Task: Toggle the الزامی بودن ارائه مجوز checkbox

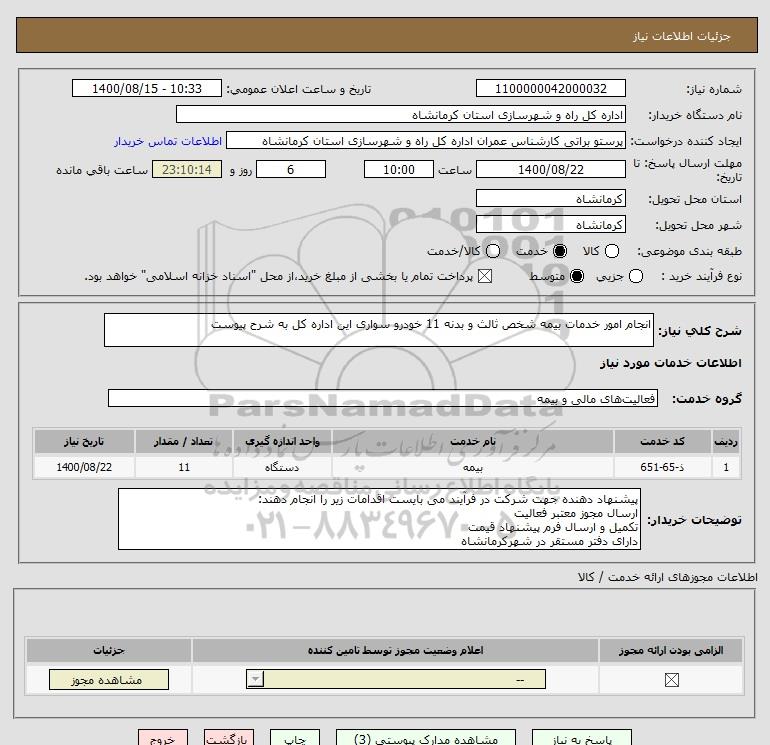Action: pos(671,680)
